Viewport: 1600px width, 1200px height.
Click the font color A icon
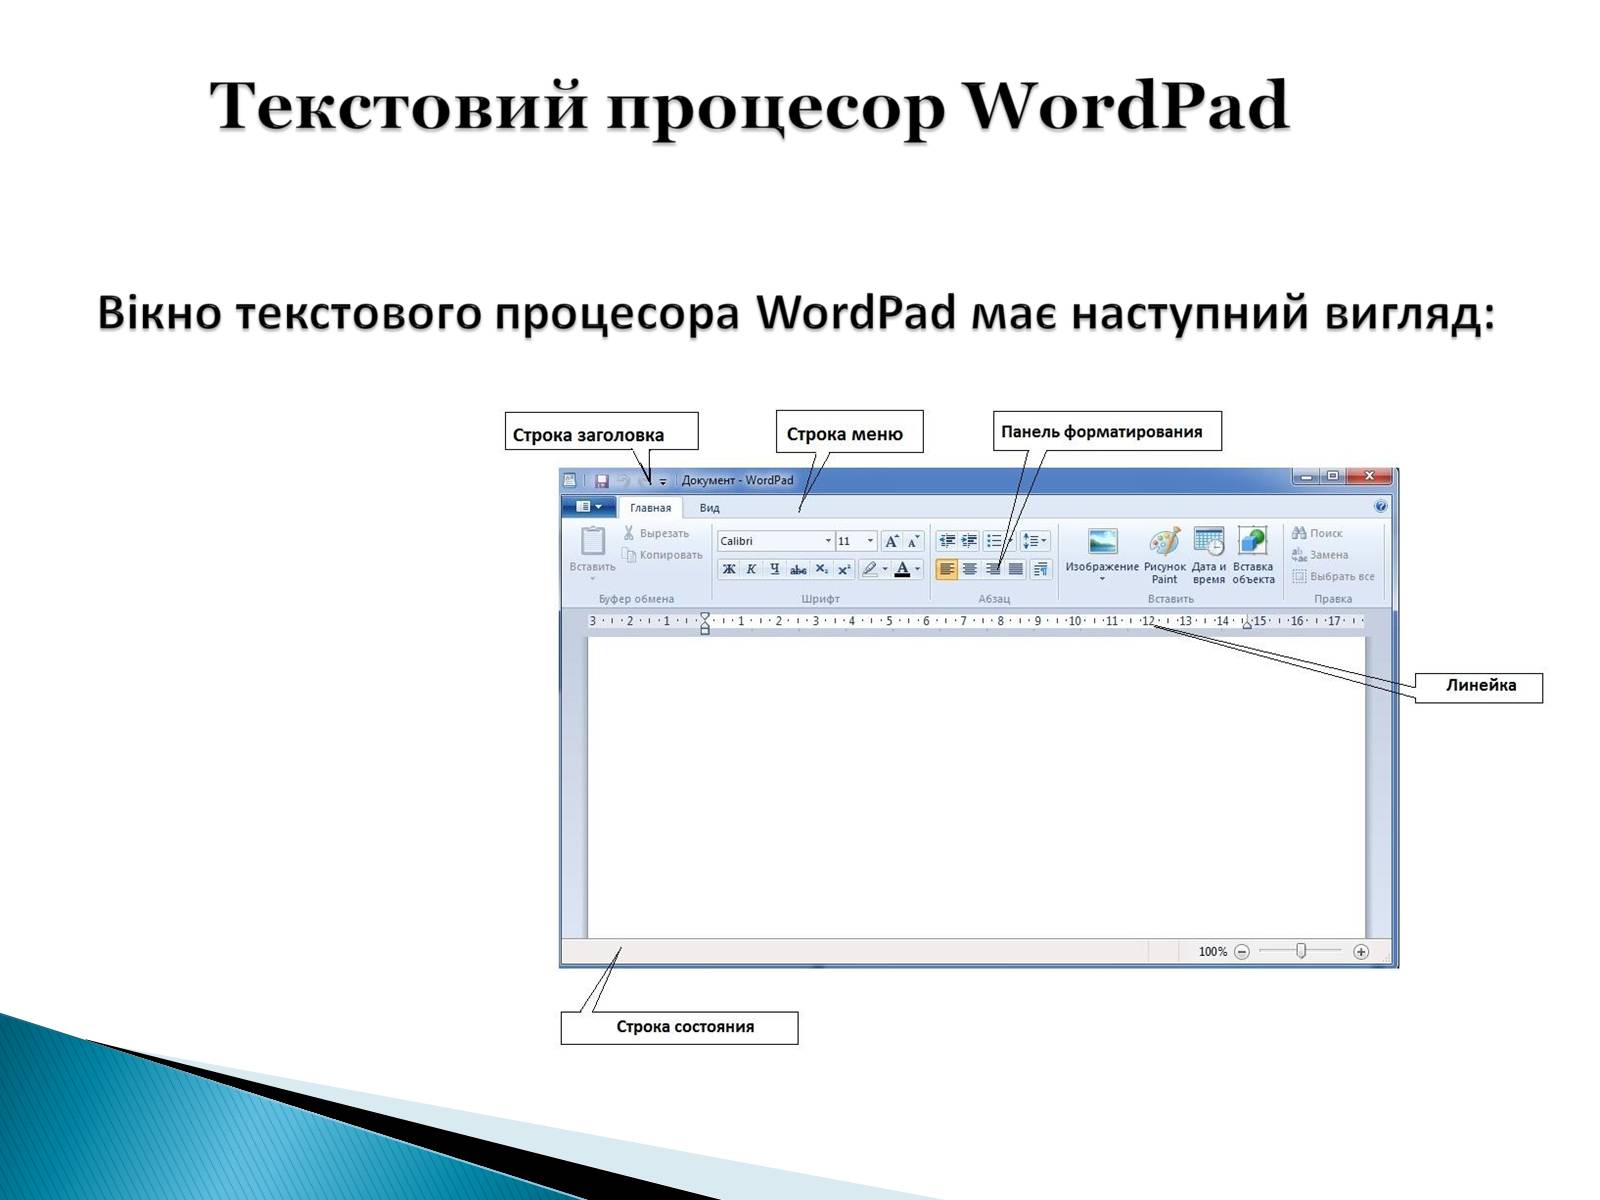903,569
